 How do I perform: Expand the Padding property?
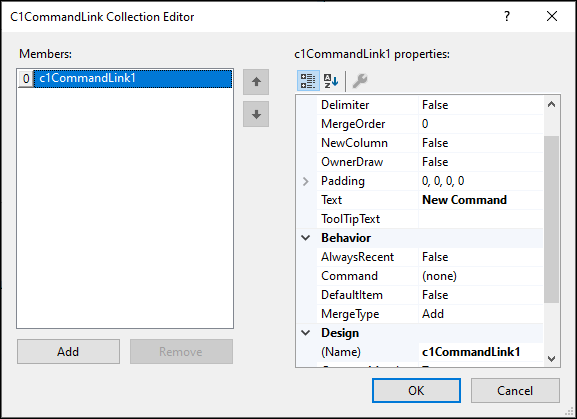pyautogui.click(x=306, y=181)
